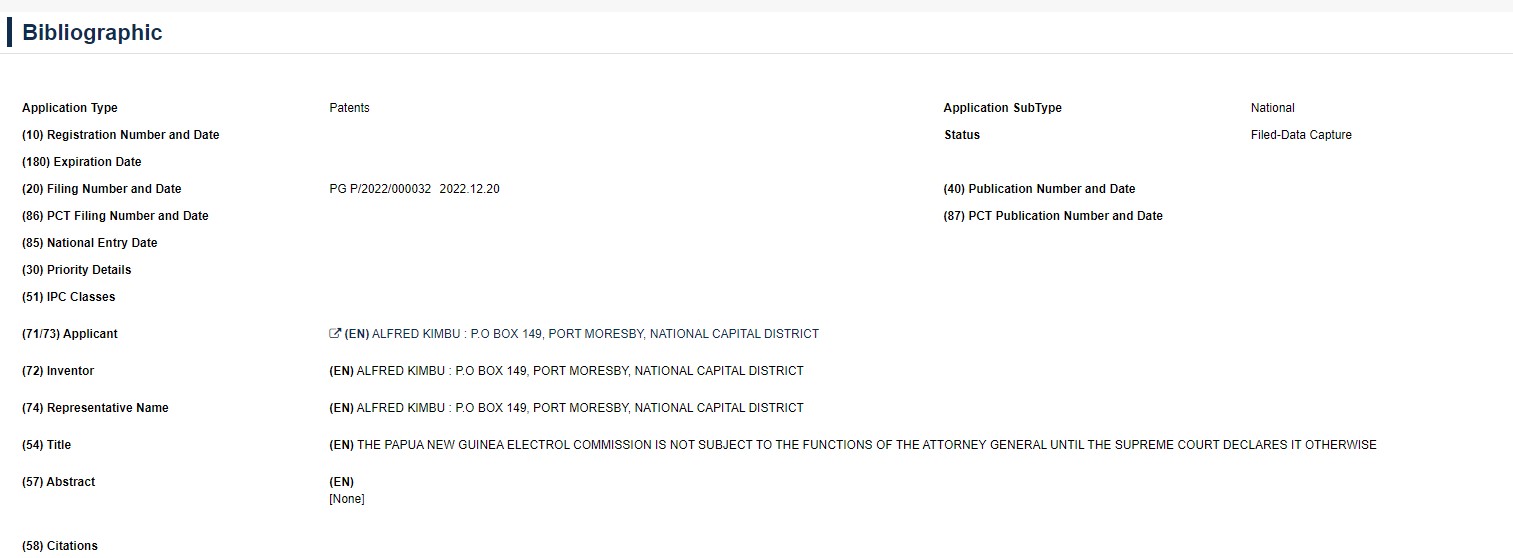
Task: Click the inventor ALFRED KIMBU entry
Action: (566, 371)
